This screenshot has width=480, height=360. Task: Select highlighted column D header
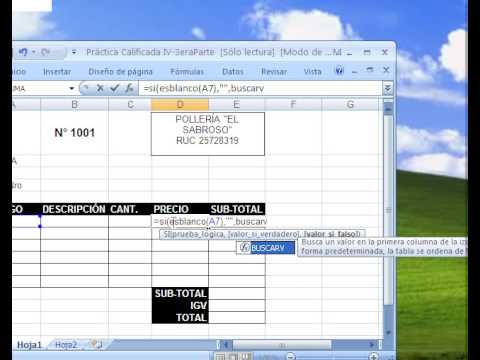point(180,105)
